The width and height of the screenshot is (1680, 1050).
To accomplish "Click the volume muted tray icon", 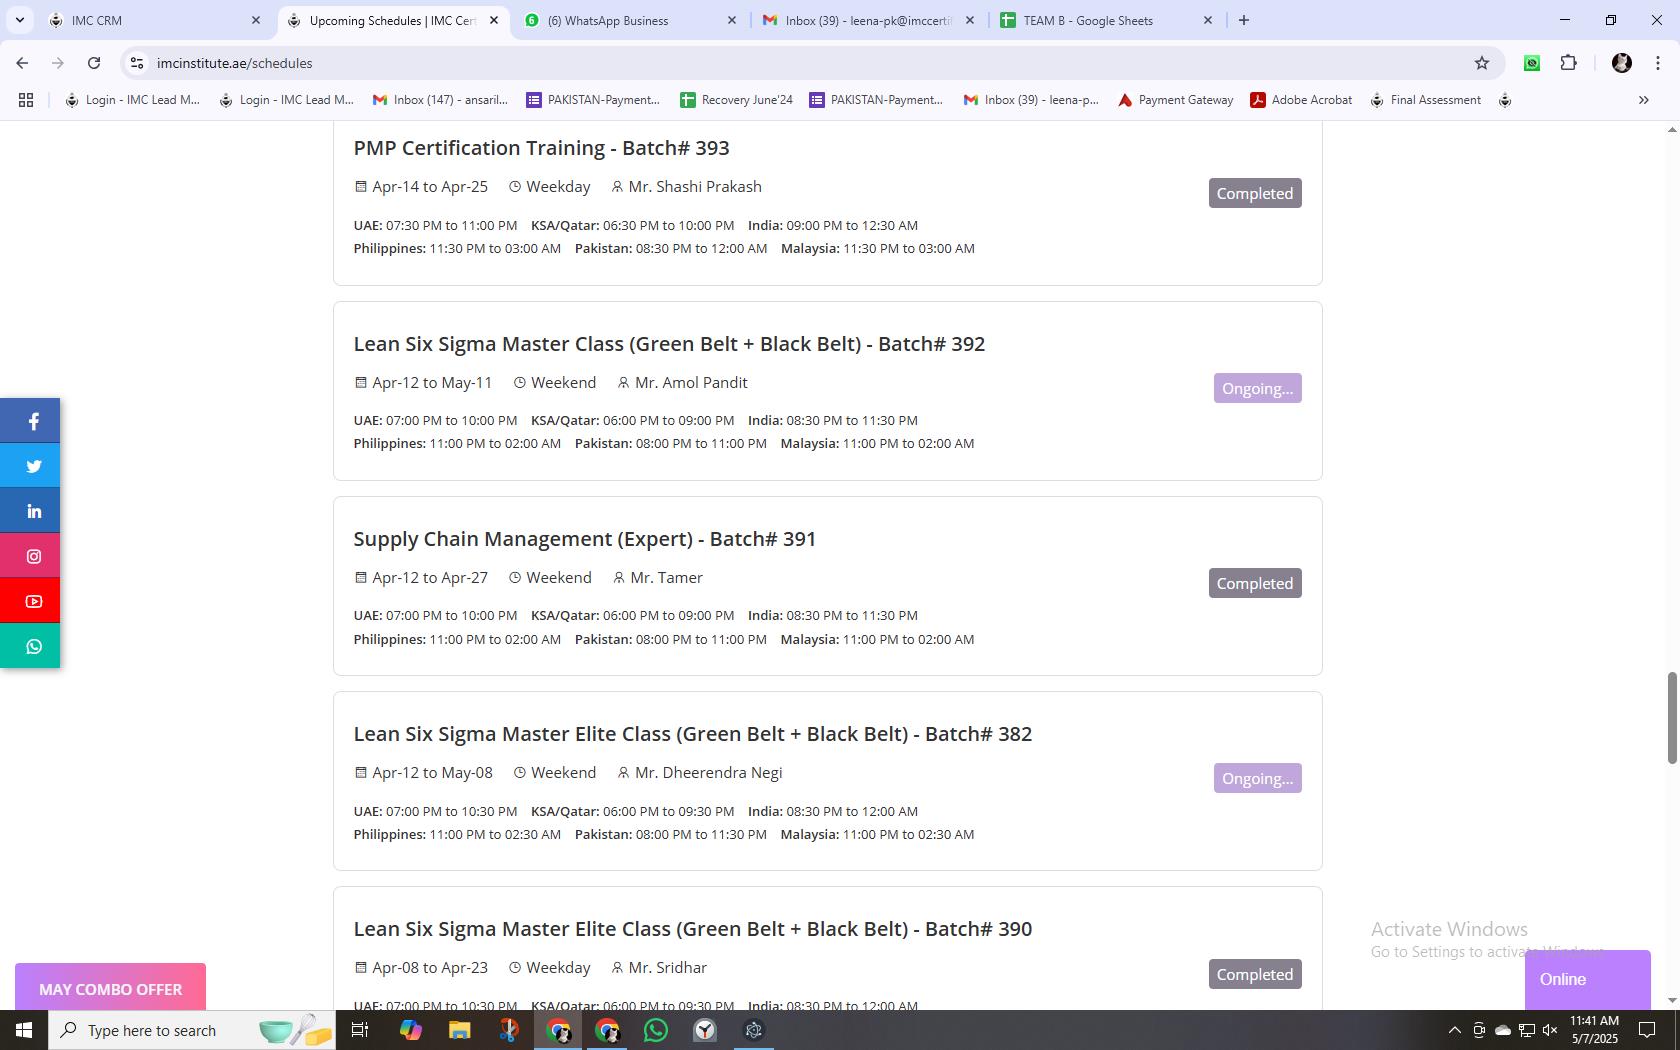I will [1550, 1030].
